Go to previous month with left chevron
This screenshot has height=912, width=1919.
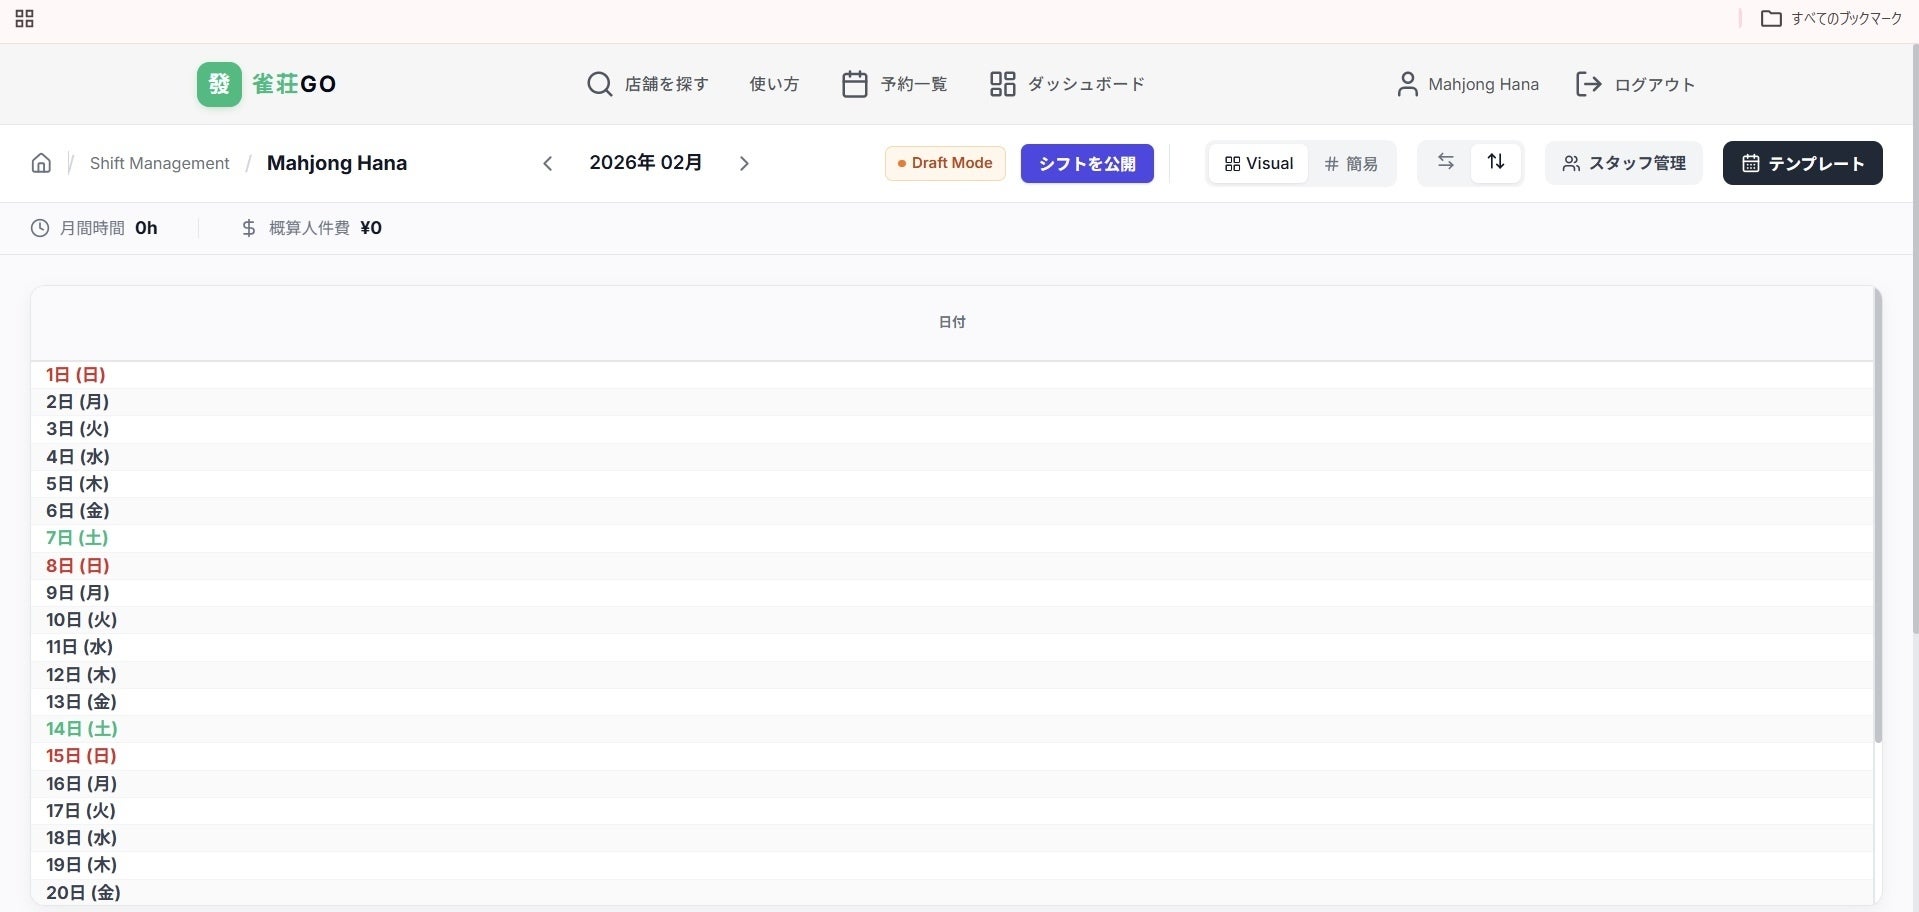(x=547, y=163)
